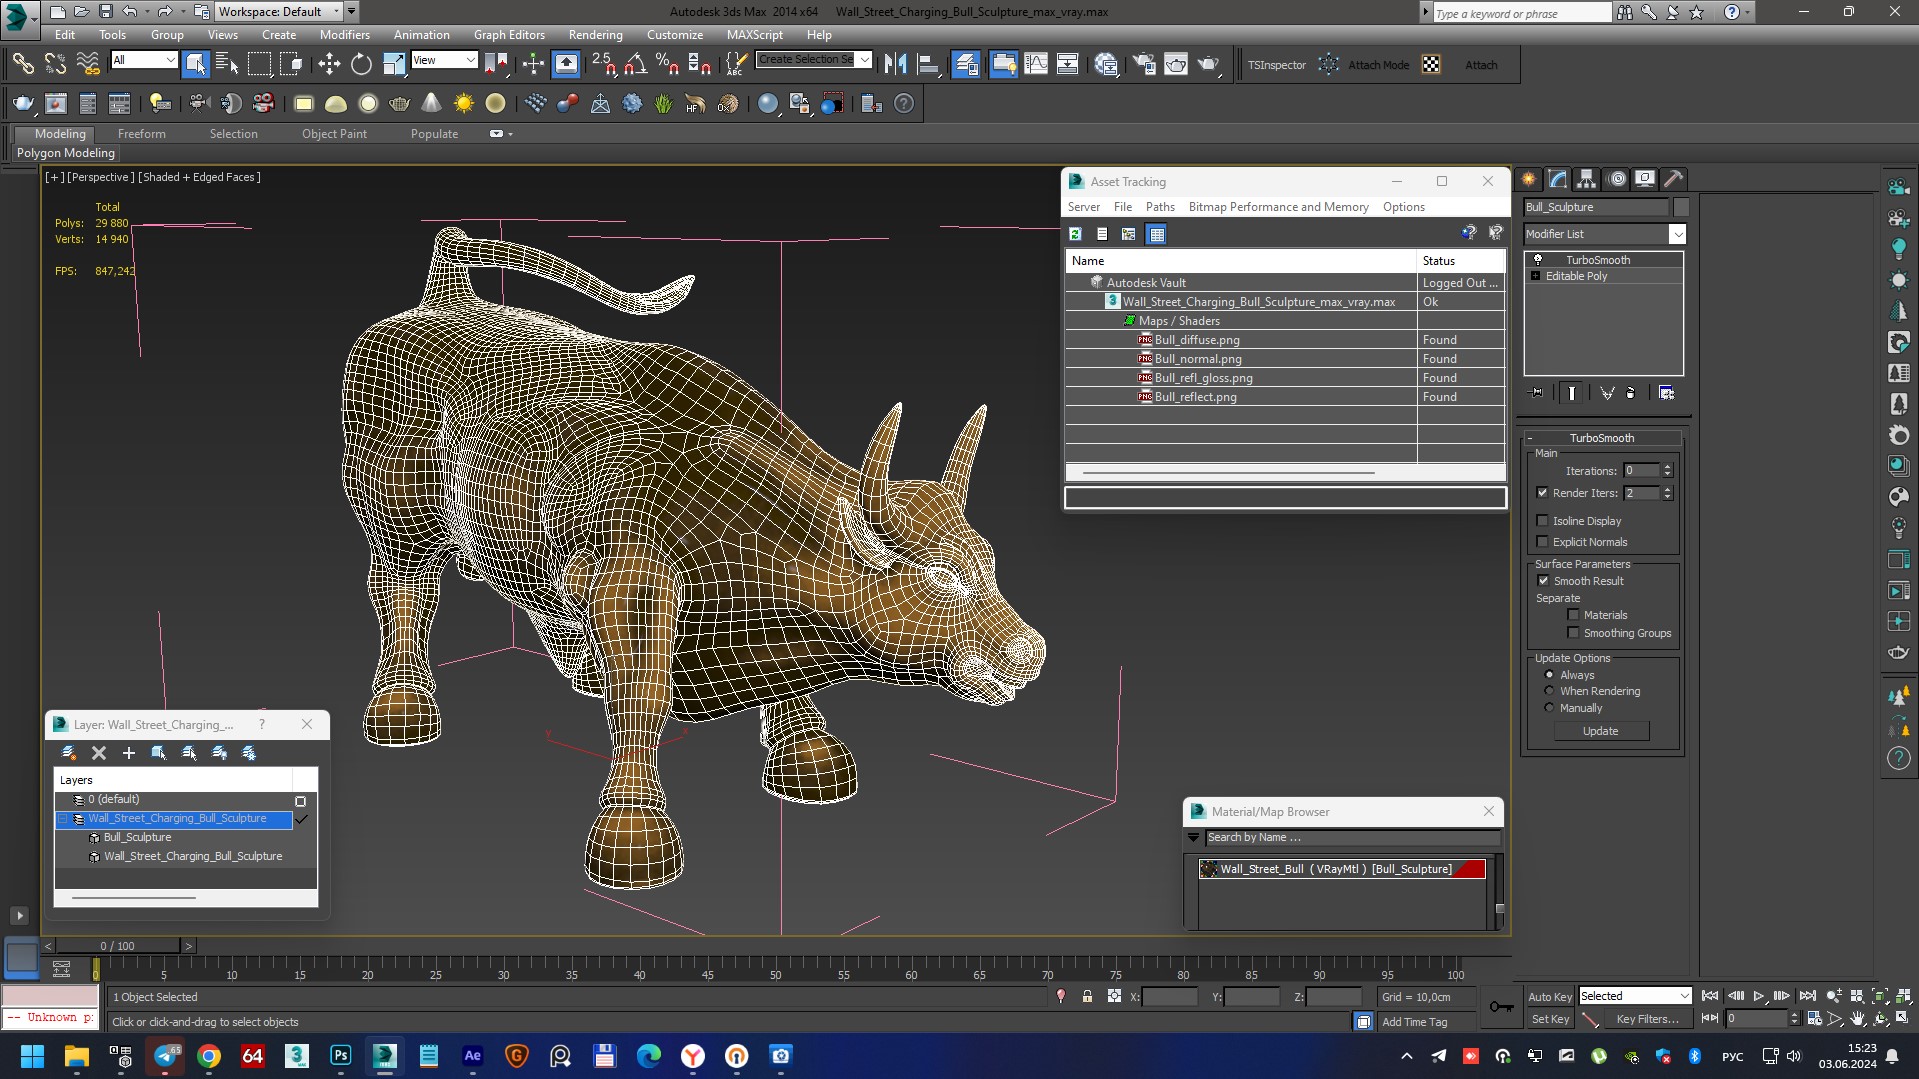Open the Graph Editors menu
This screenshot has height=1079, width=1919.
click(x=509, y=35)
